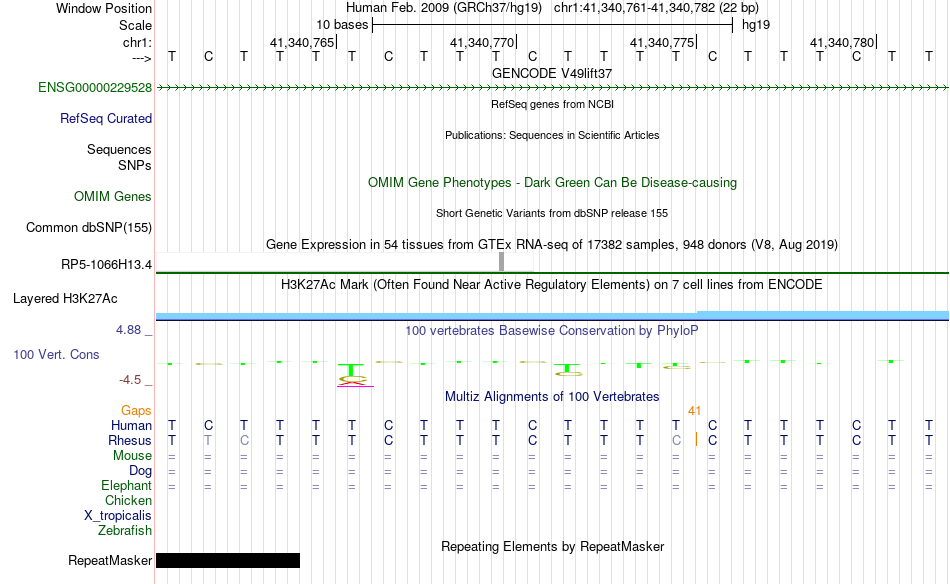
Task: Click the Chicken species label
Action: tap(128, 500)
